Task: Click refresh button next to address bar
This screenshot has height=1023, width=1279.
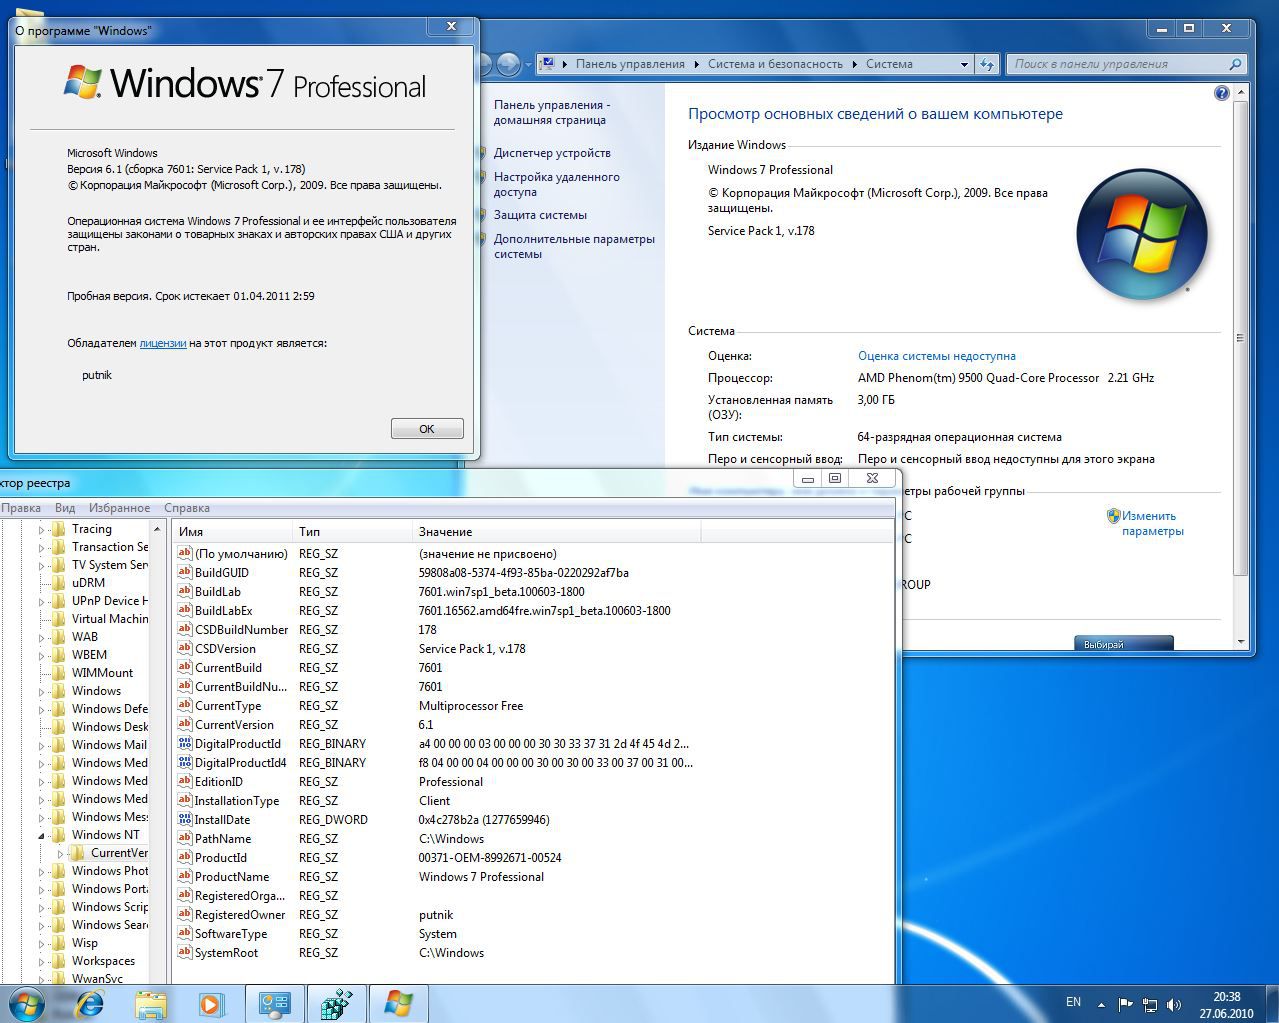Action: 987,64
